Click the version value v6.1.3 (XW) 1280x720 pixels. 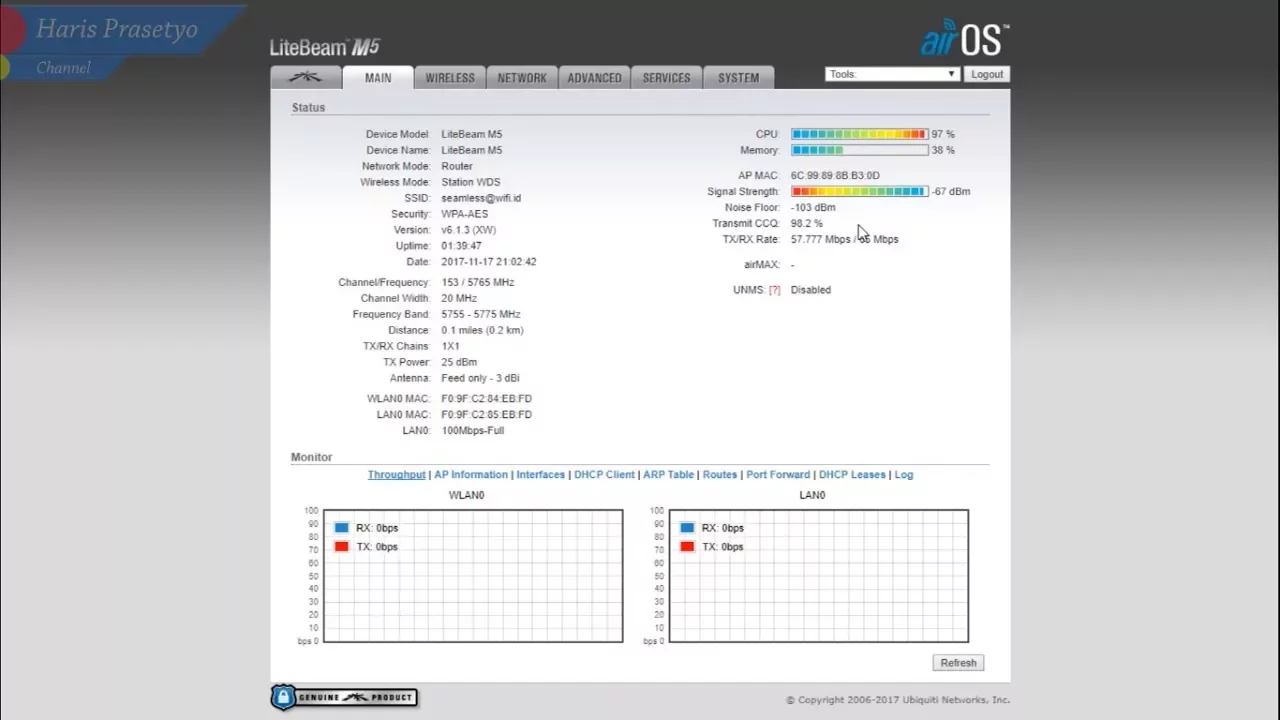click(x=469, y=230)
